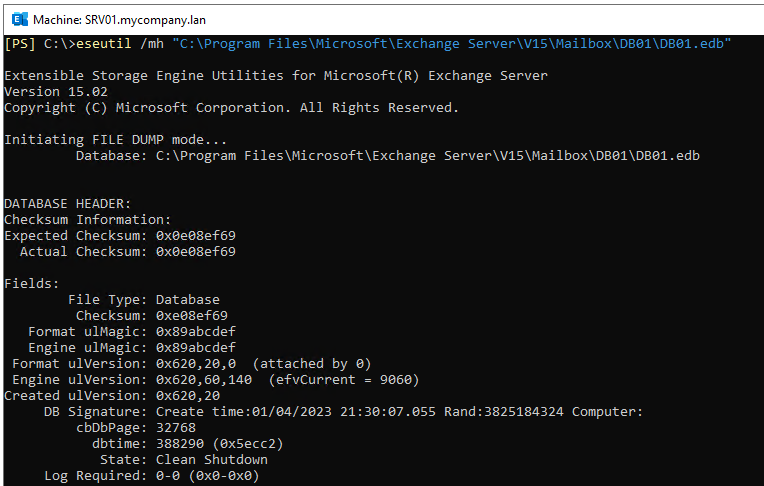
Task: Click the 'DATABASE HEADER:' heading
Action: pos(68,204)
